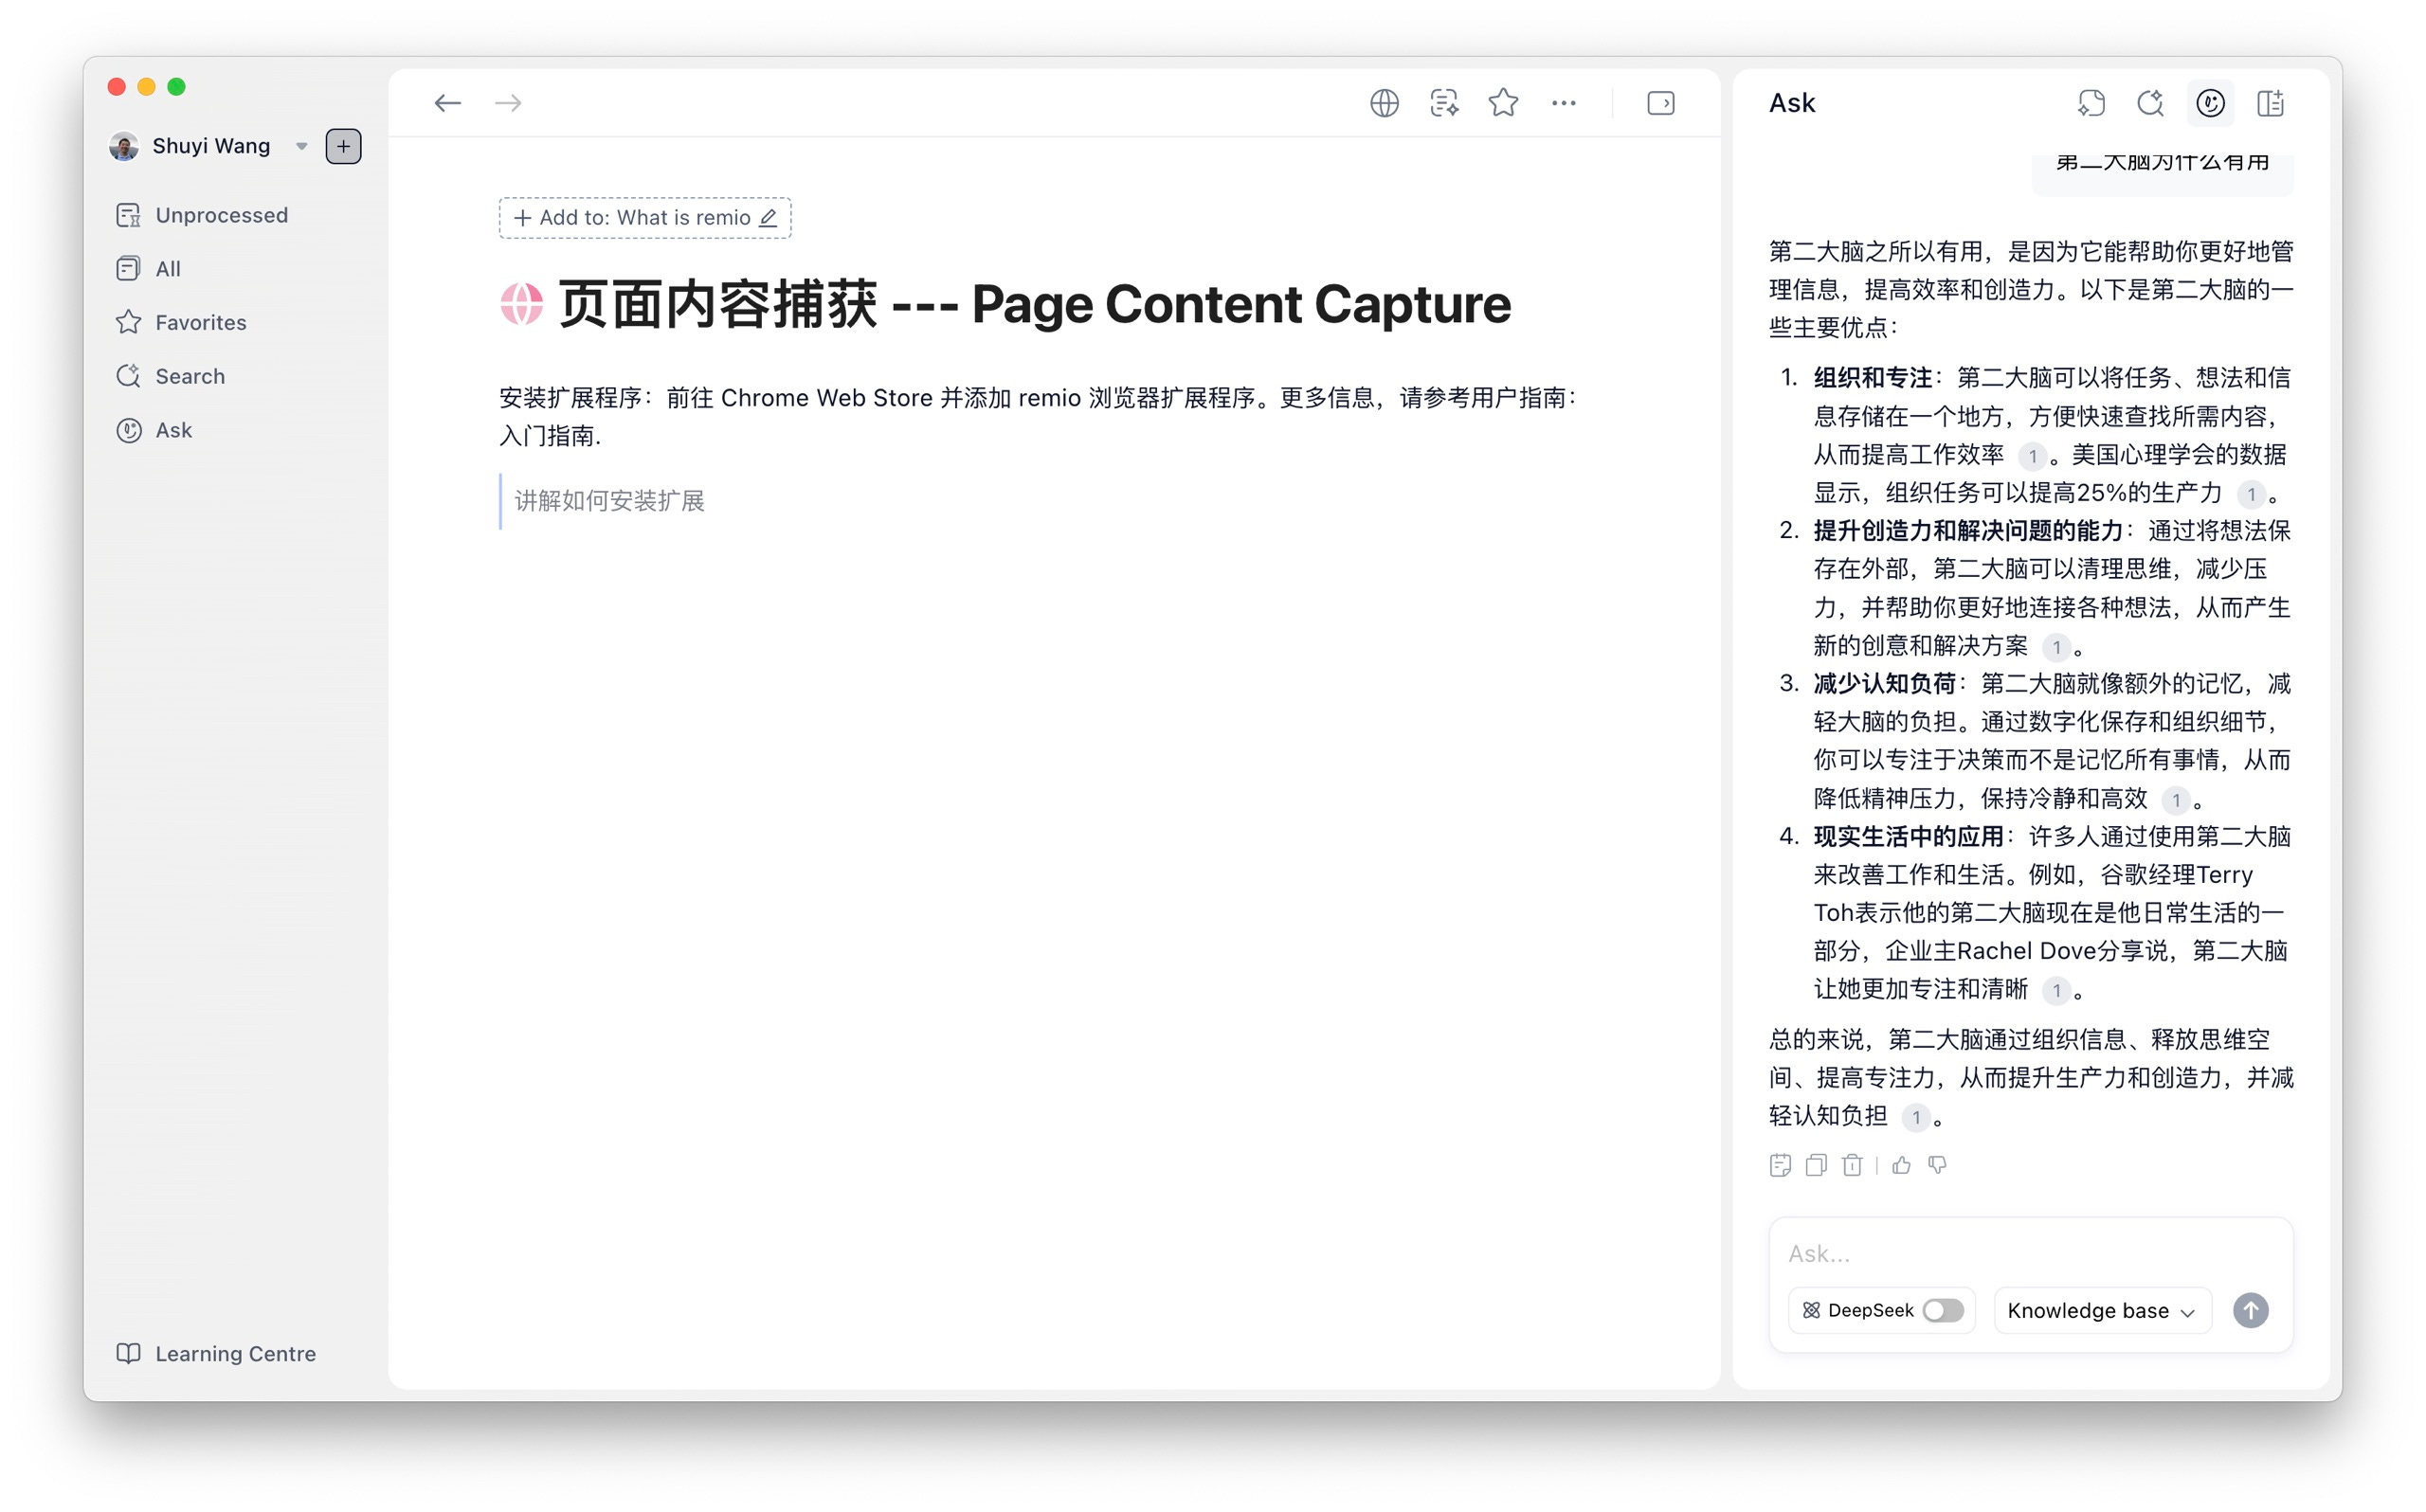Open the Learning Centre link
Image resolution: width=2426 pixels, height=1512 pixels.
click(x=234, y=1353)
